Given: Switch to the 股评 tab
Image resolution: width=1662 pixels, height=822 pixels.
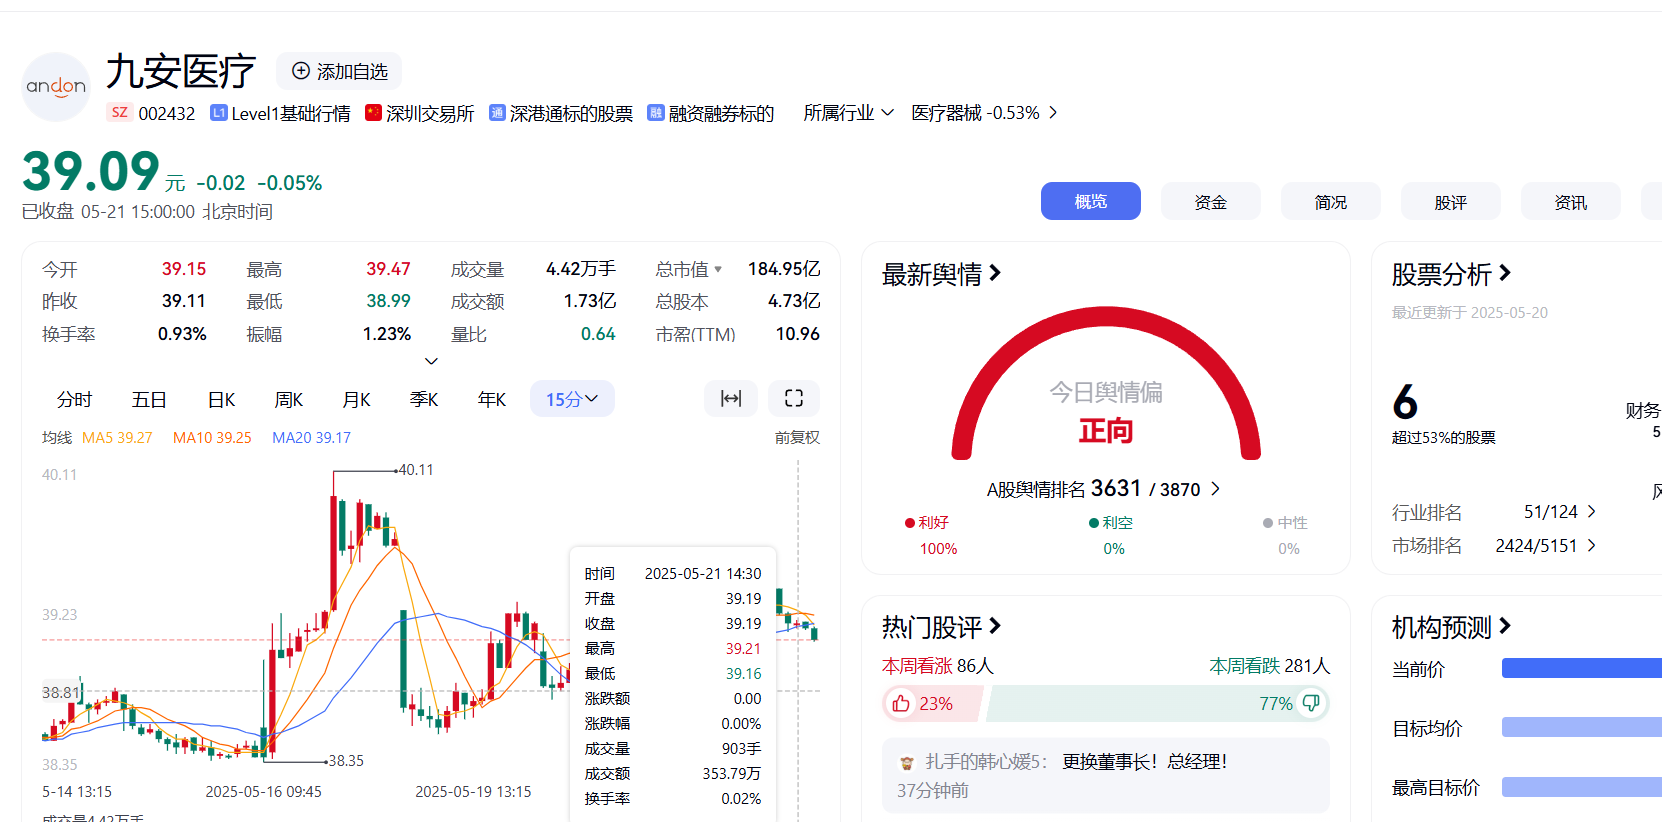Looking at the screenshot, I should 1451,201.
